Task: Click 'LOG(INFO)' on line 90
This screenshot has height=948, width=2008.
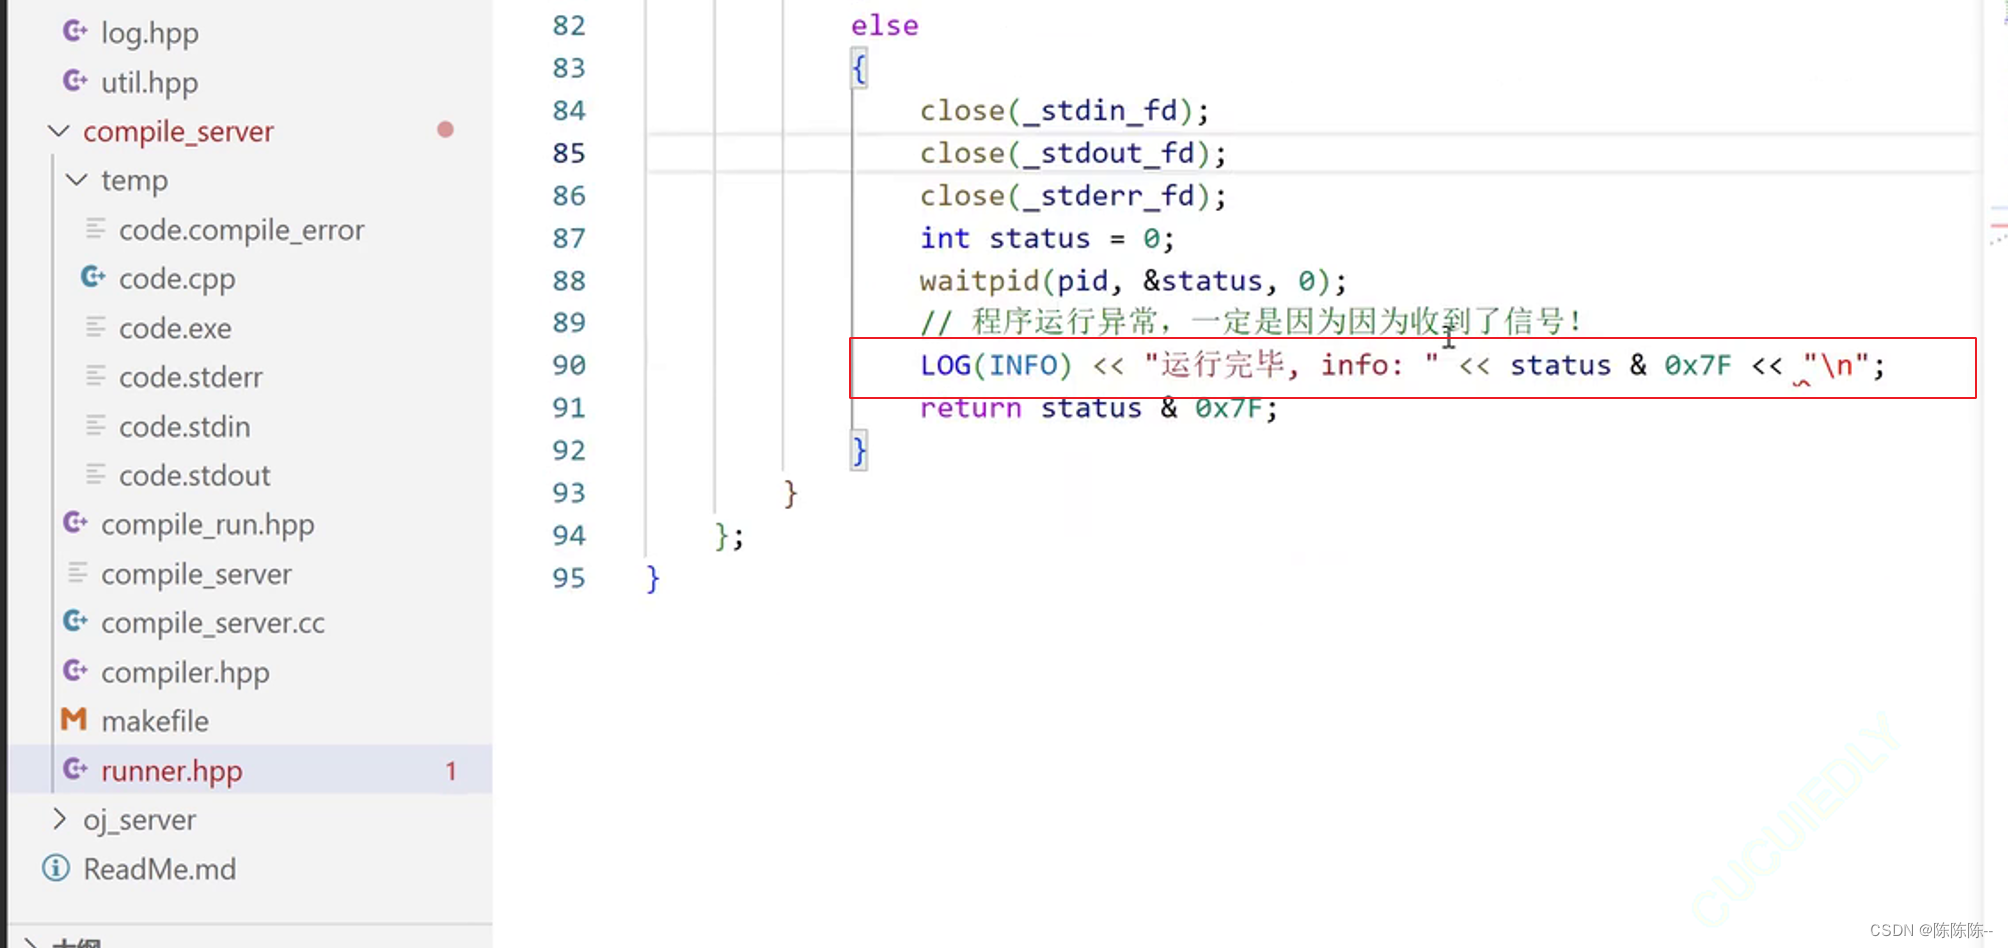Action: click(x=996, y=365)
